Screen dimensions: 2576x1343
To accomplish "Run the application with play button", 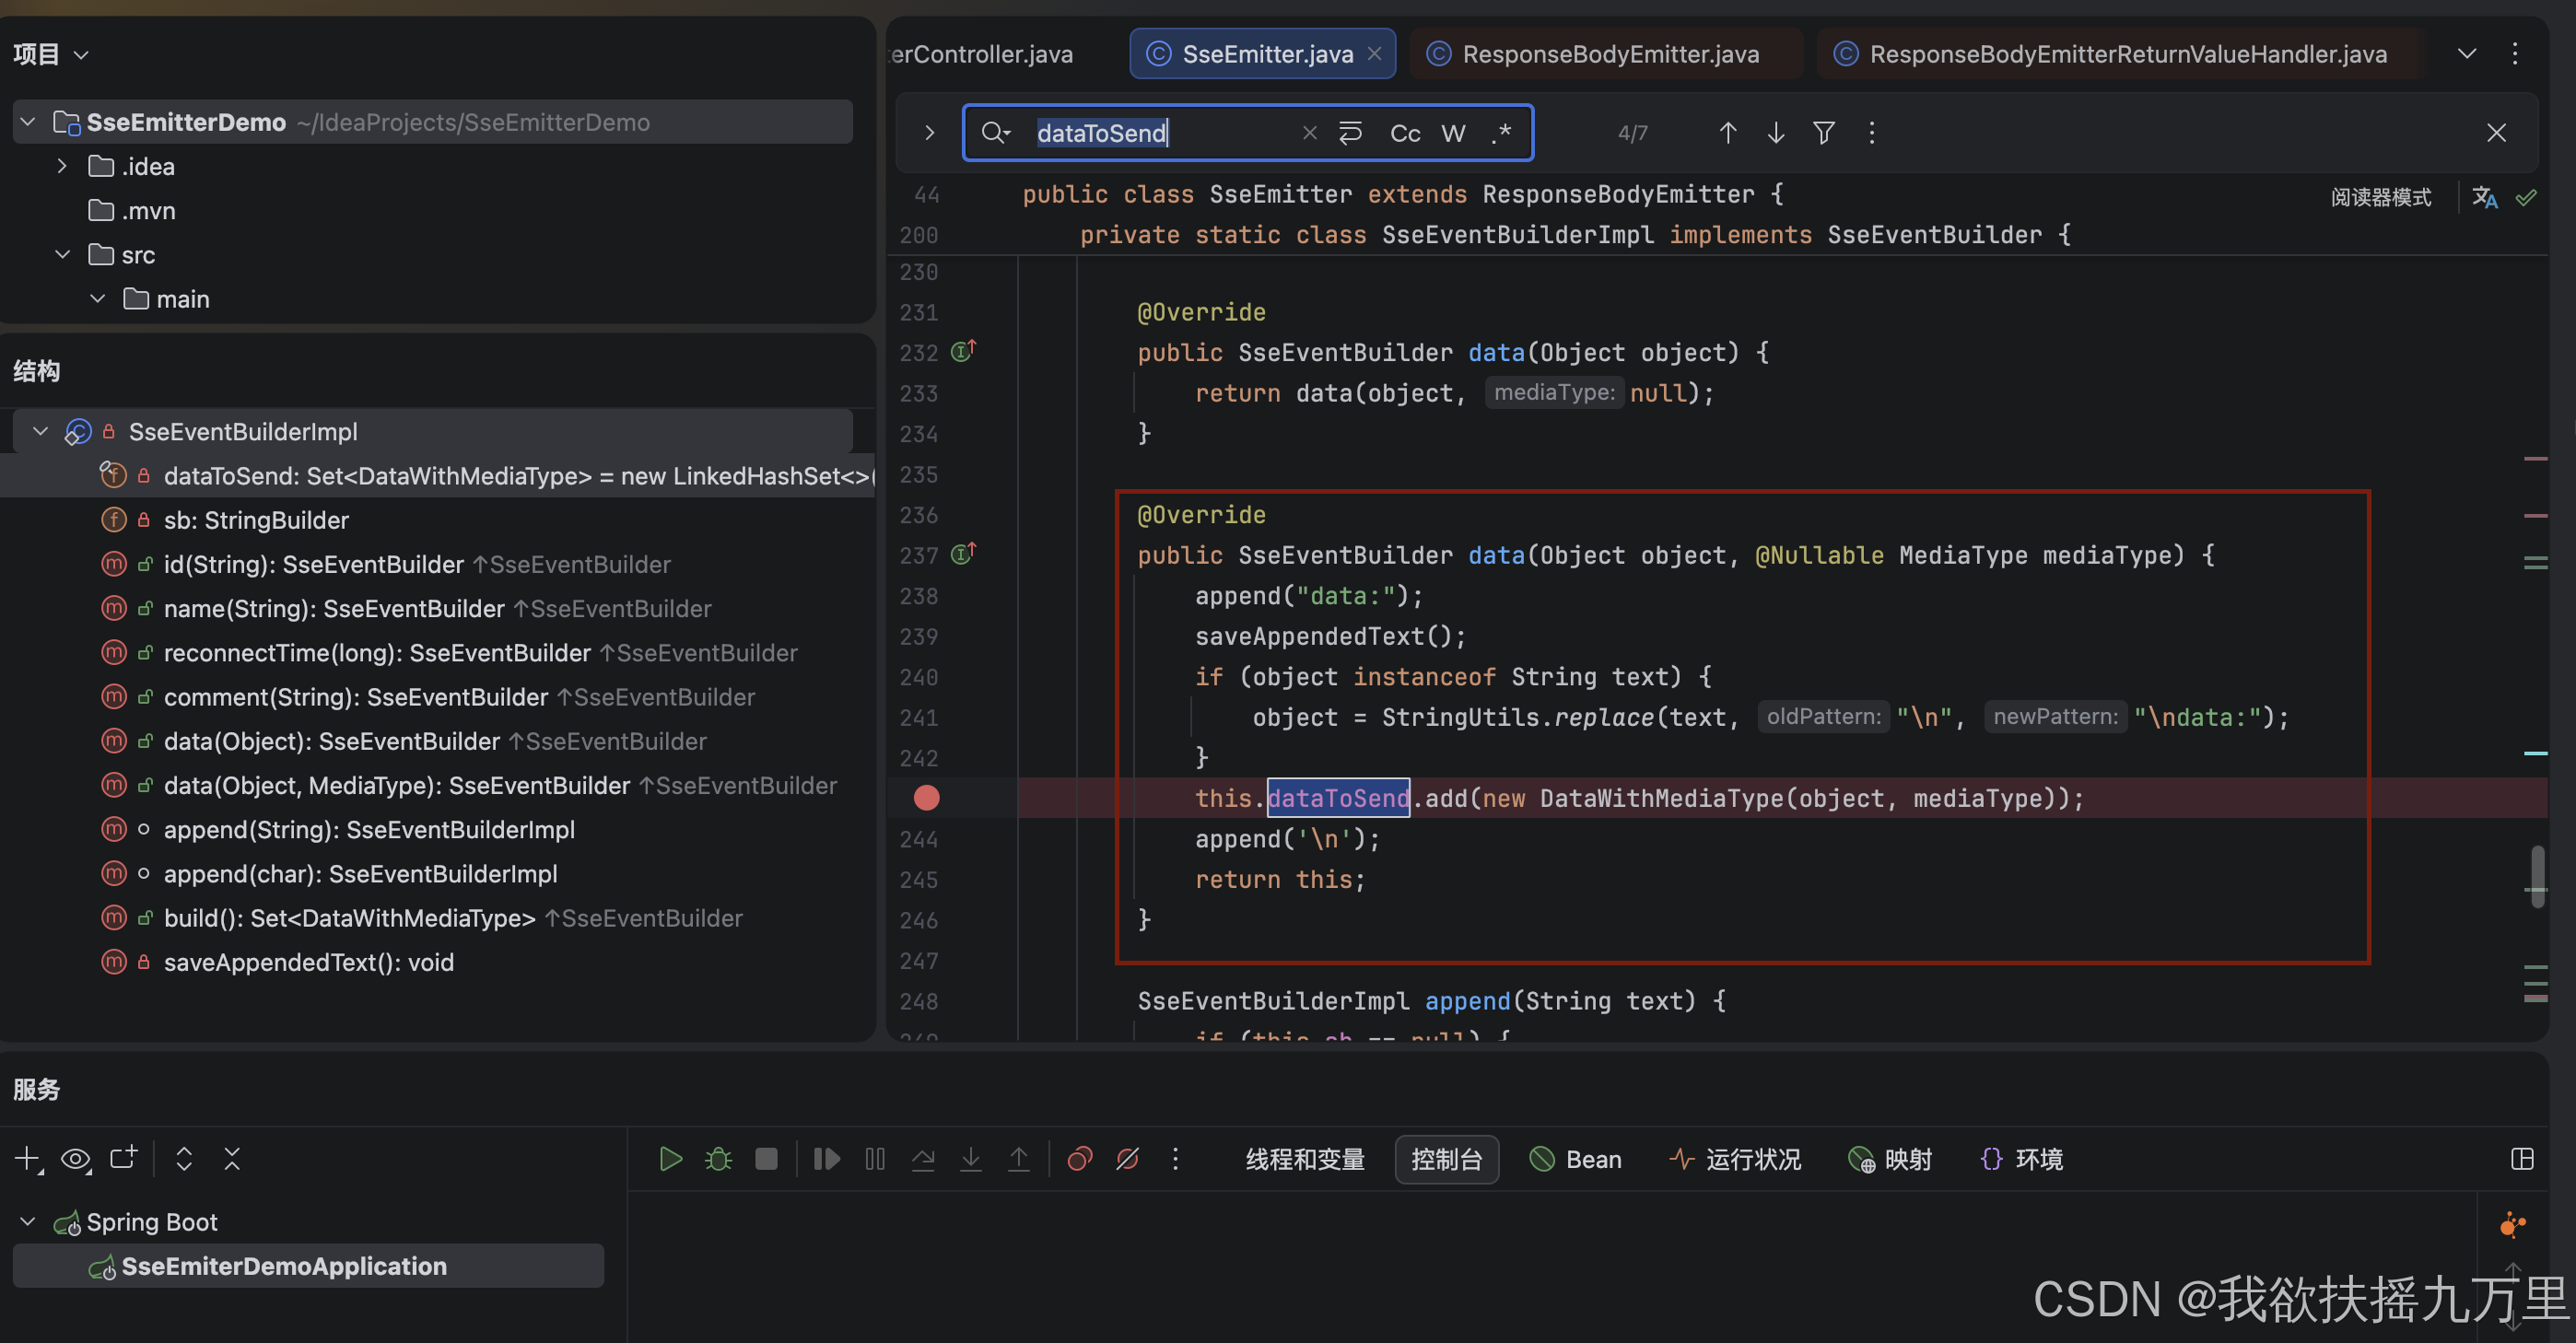I will (x=670, y=1159).
